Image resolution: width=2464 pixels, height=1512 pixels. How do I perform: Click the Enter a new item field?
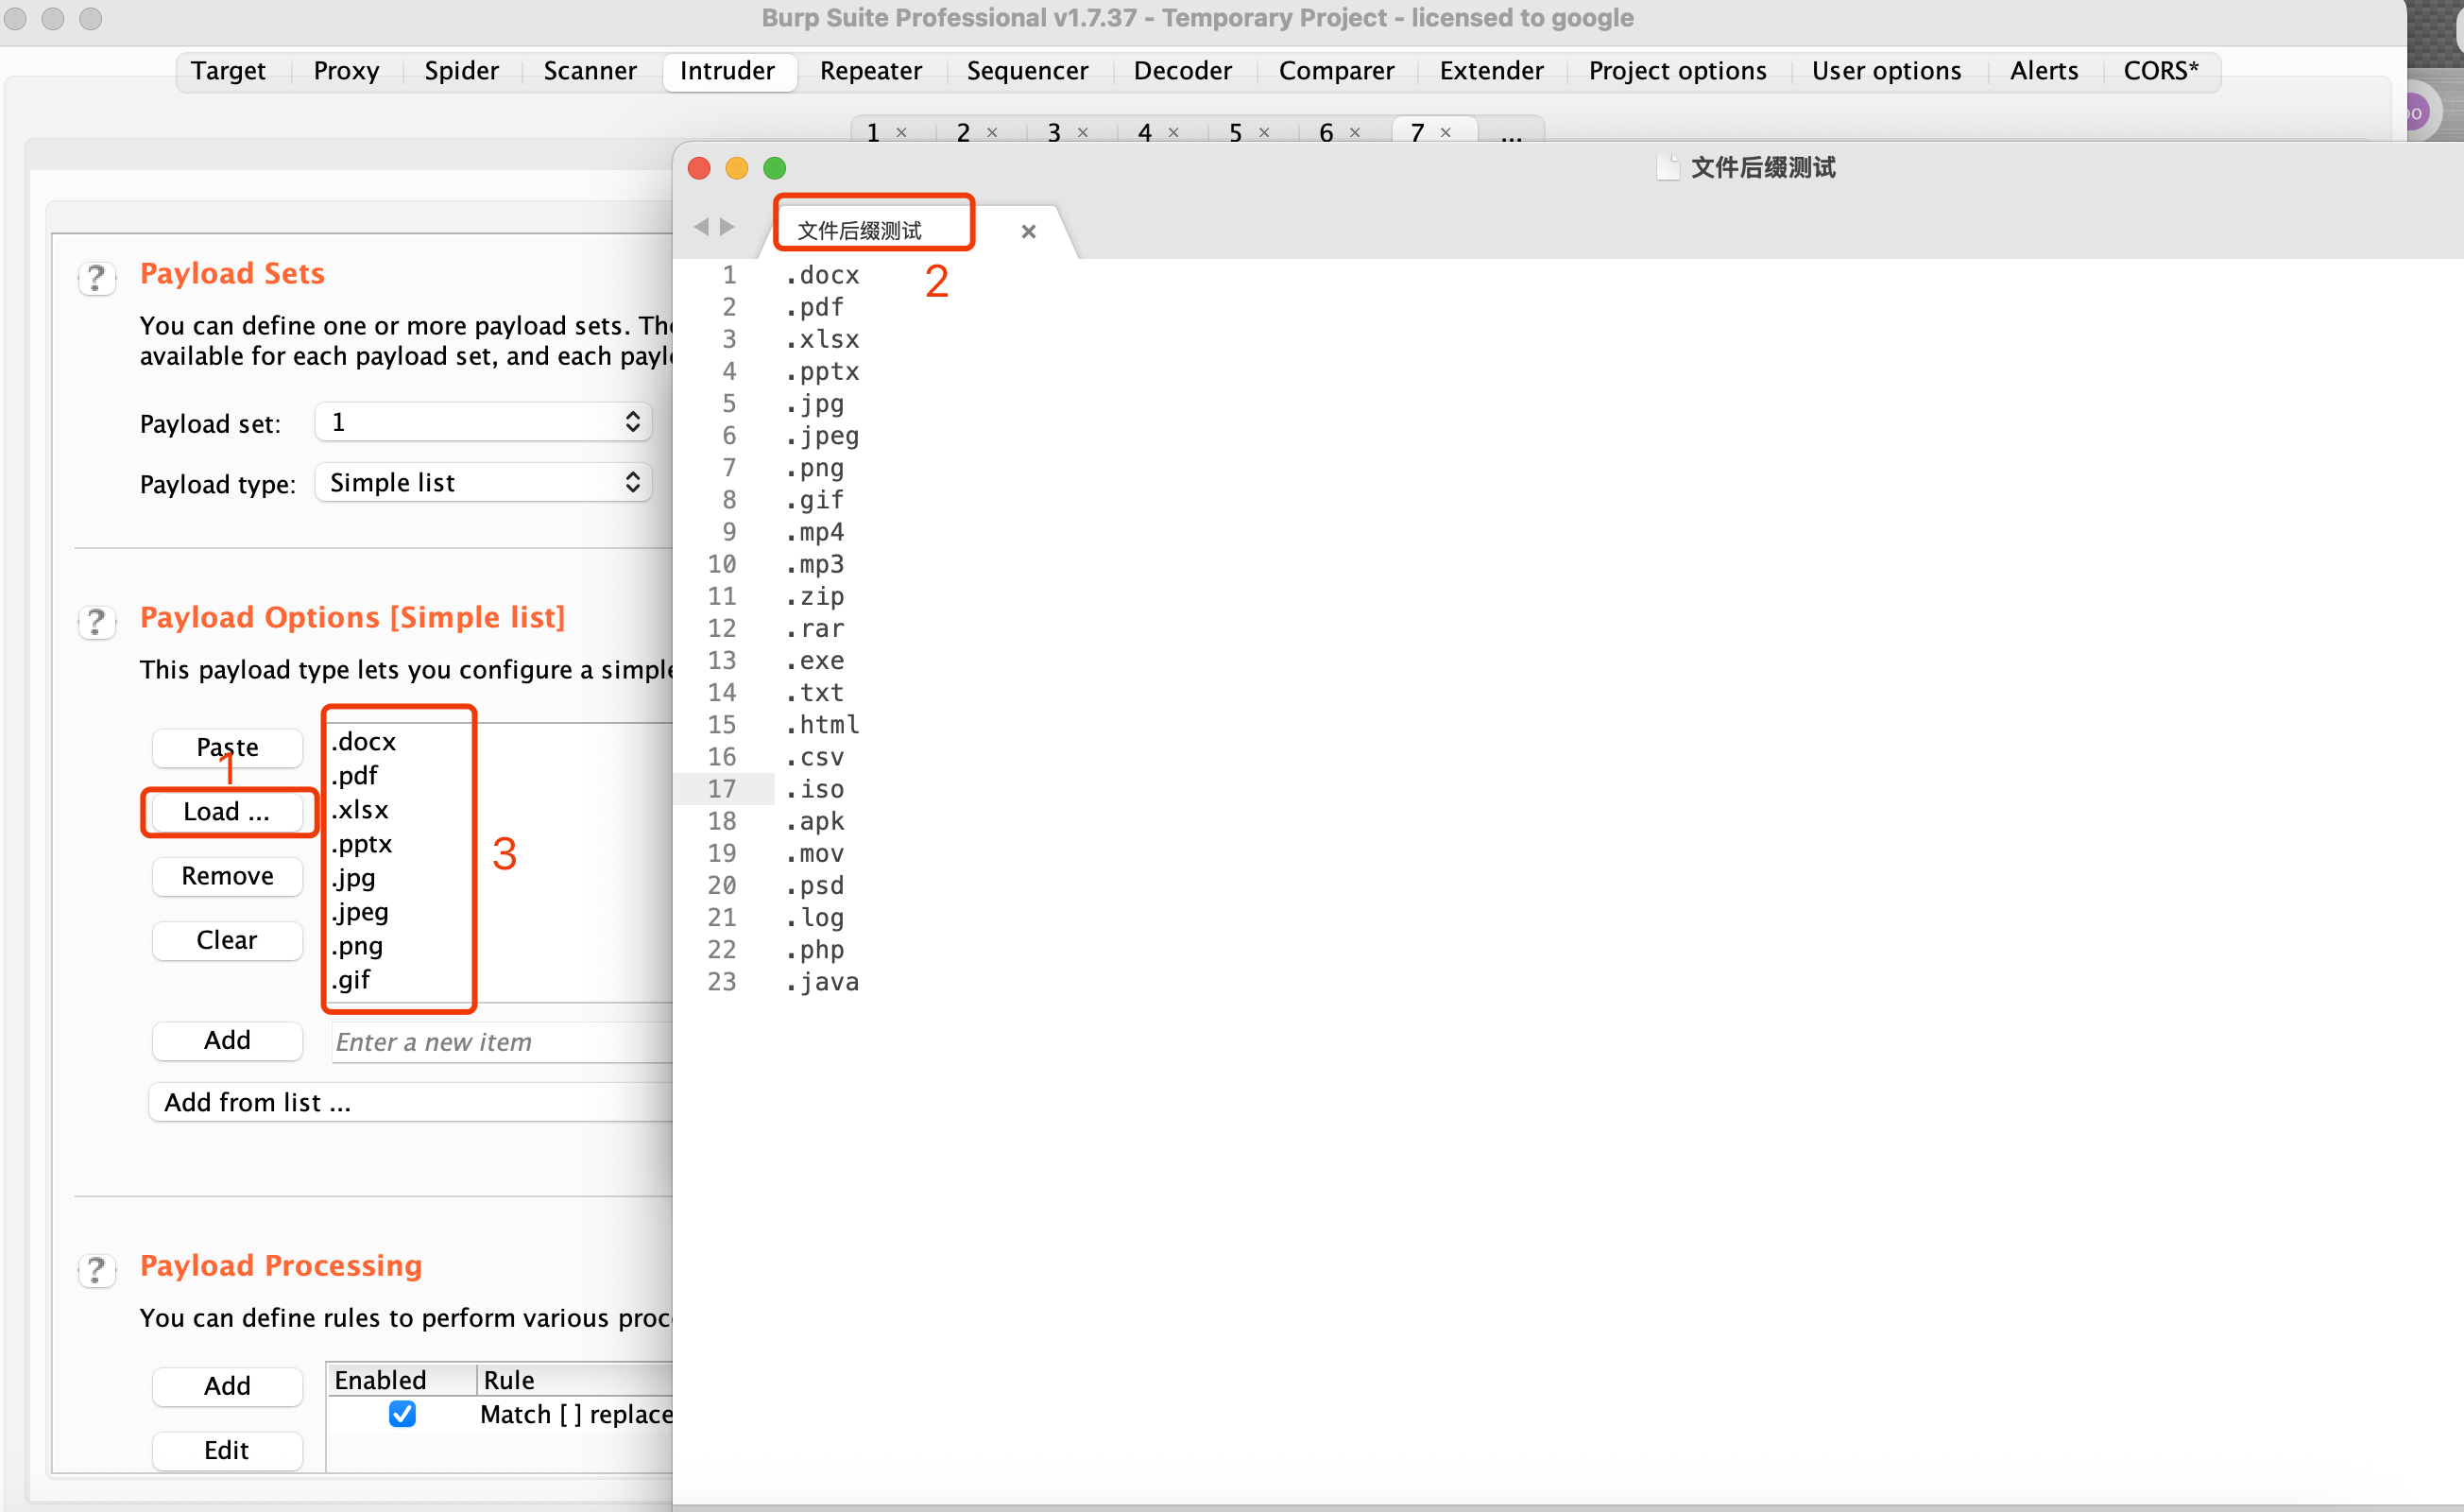[x=500, y=1042]
